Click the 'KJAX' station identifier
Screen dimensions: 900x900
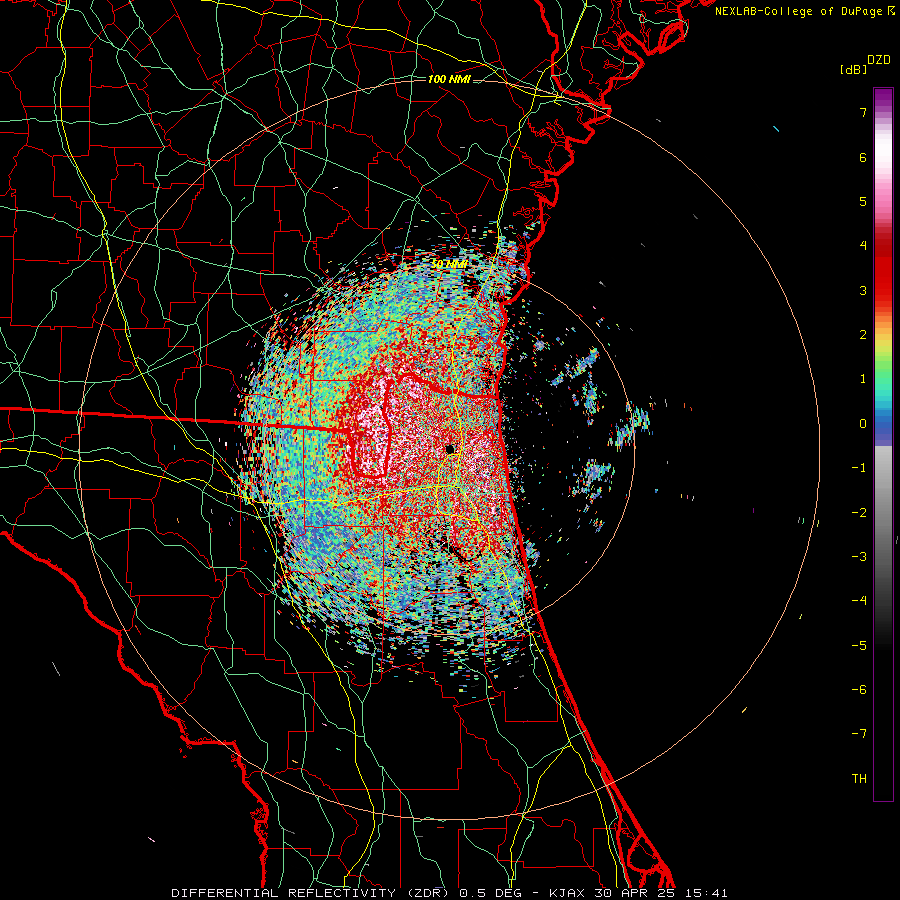[567, 893]
